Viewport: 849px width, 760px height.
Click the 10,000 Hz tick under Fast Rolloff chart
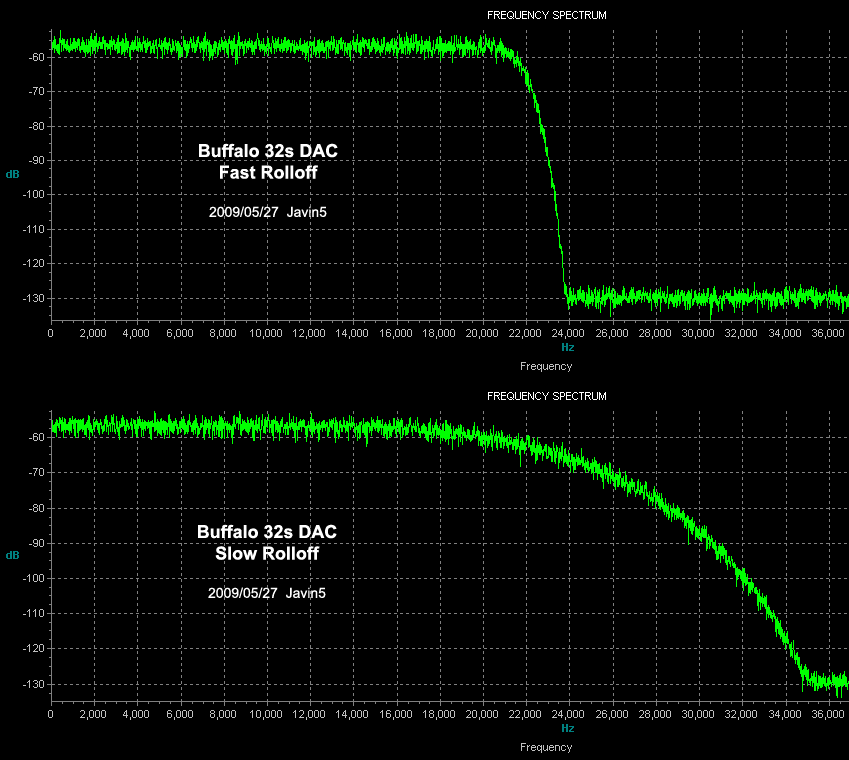click(266, 333)
